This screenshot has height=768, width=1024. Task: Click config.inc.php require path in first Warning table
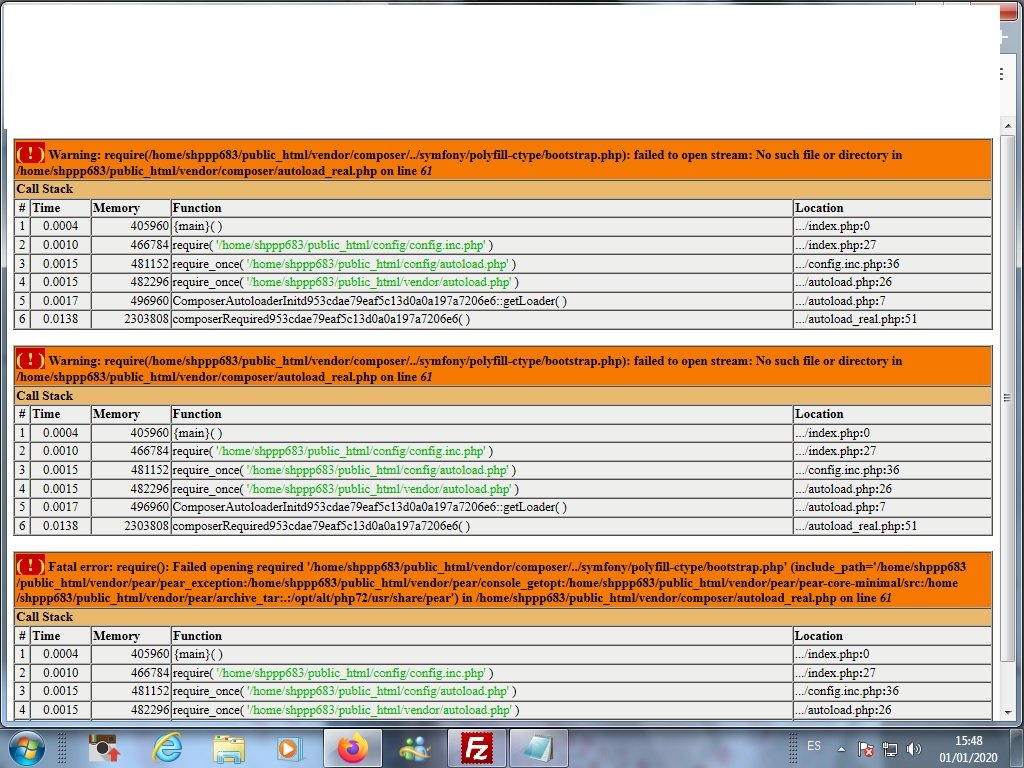click(350, 245)
